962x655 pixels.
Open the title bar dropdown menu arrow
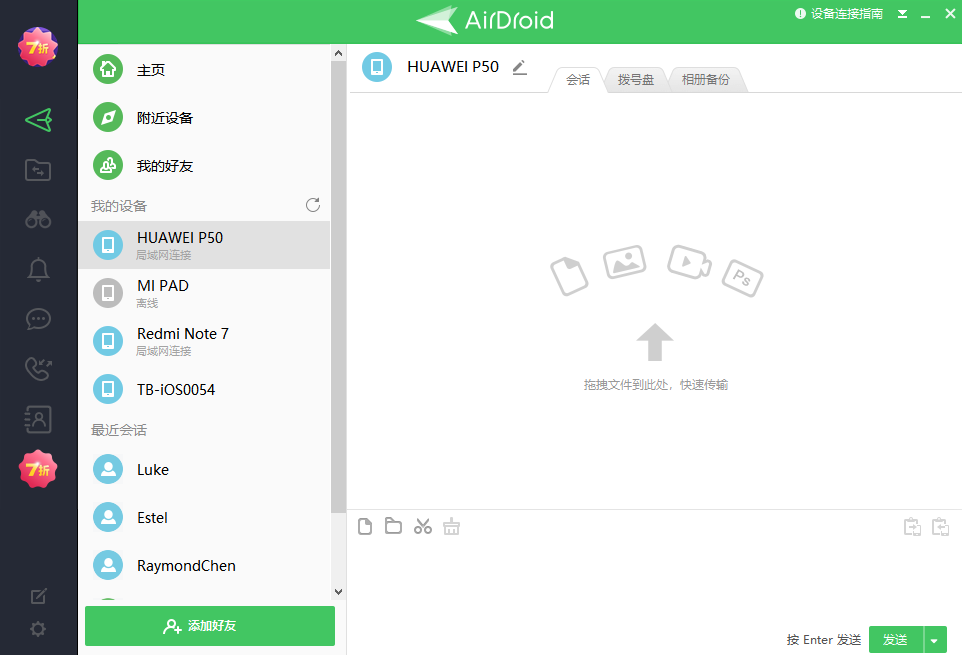point(902,13)
